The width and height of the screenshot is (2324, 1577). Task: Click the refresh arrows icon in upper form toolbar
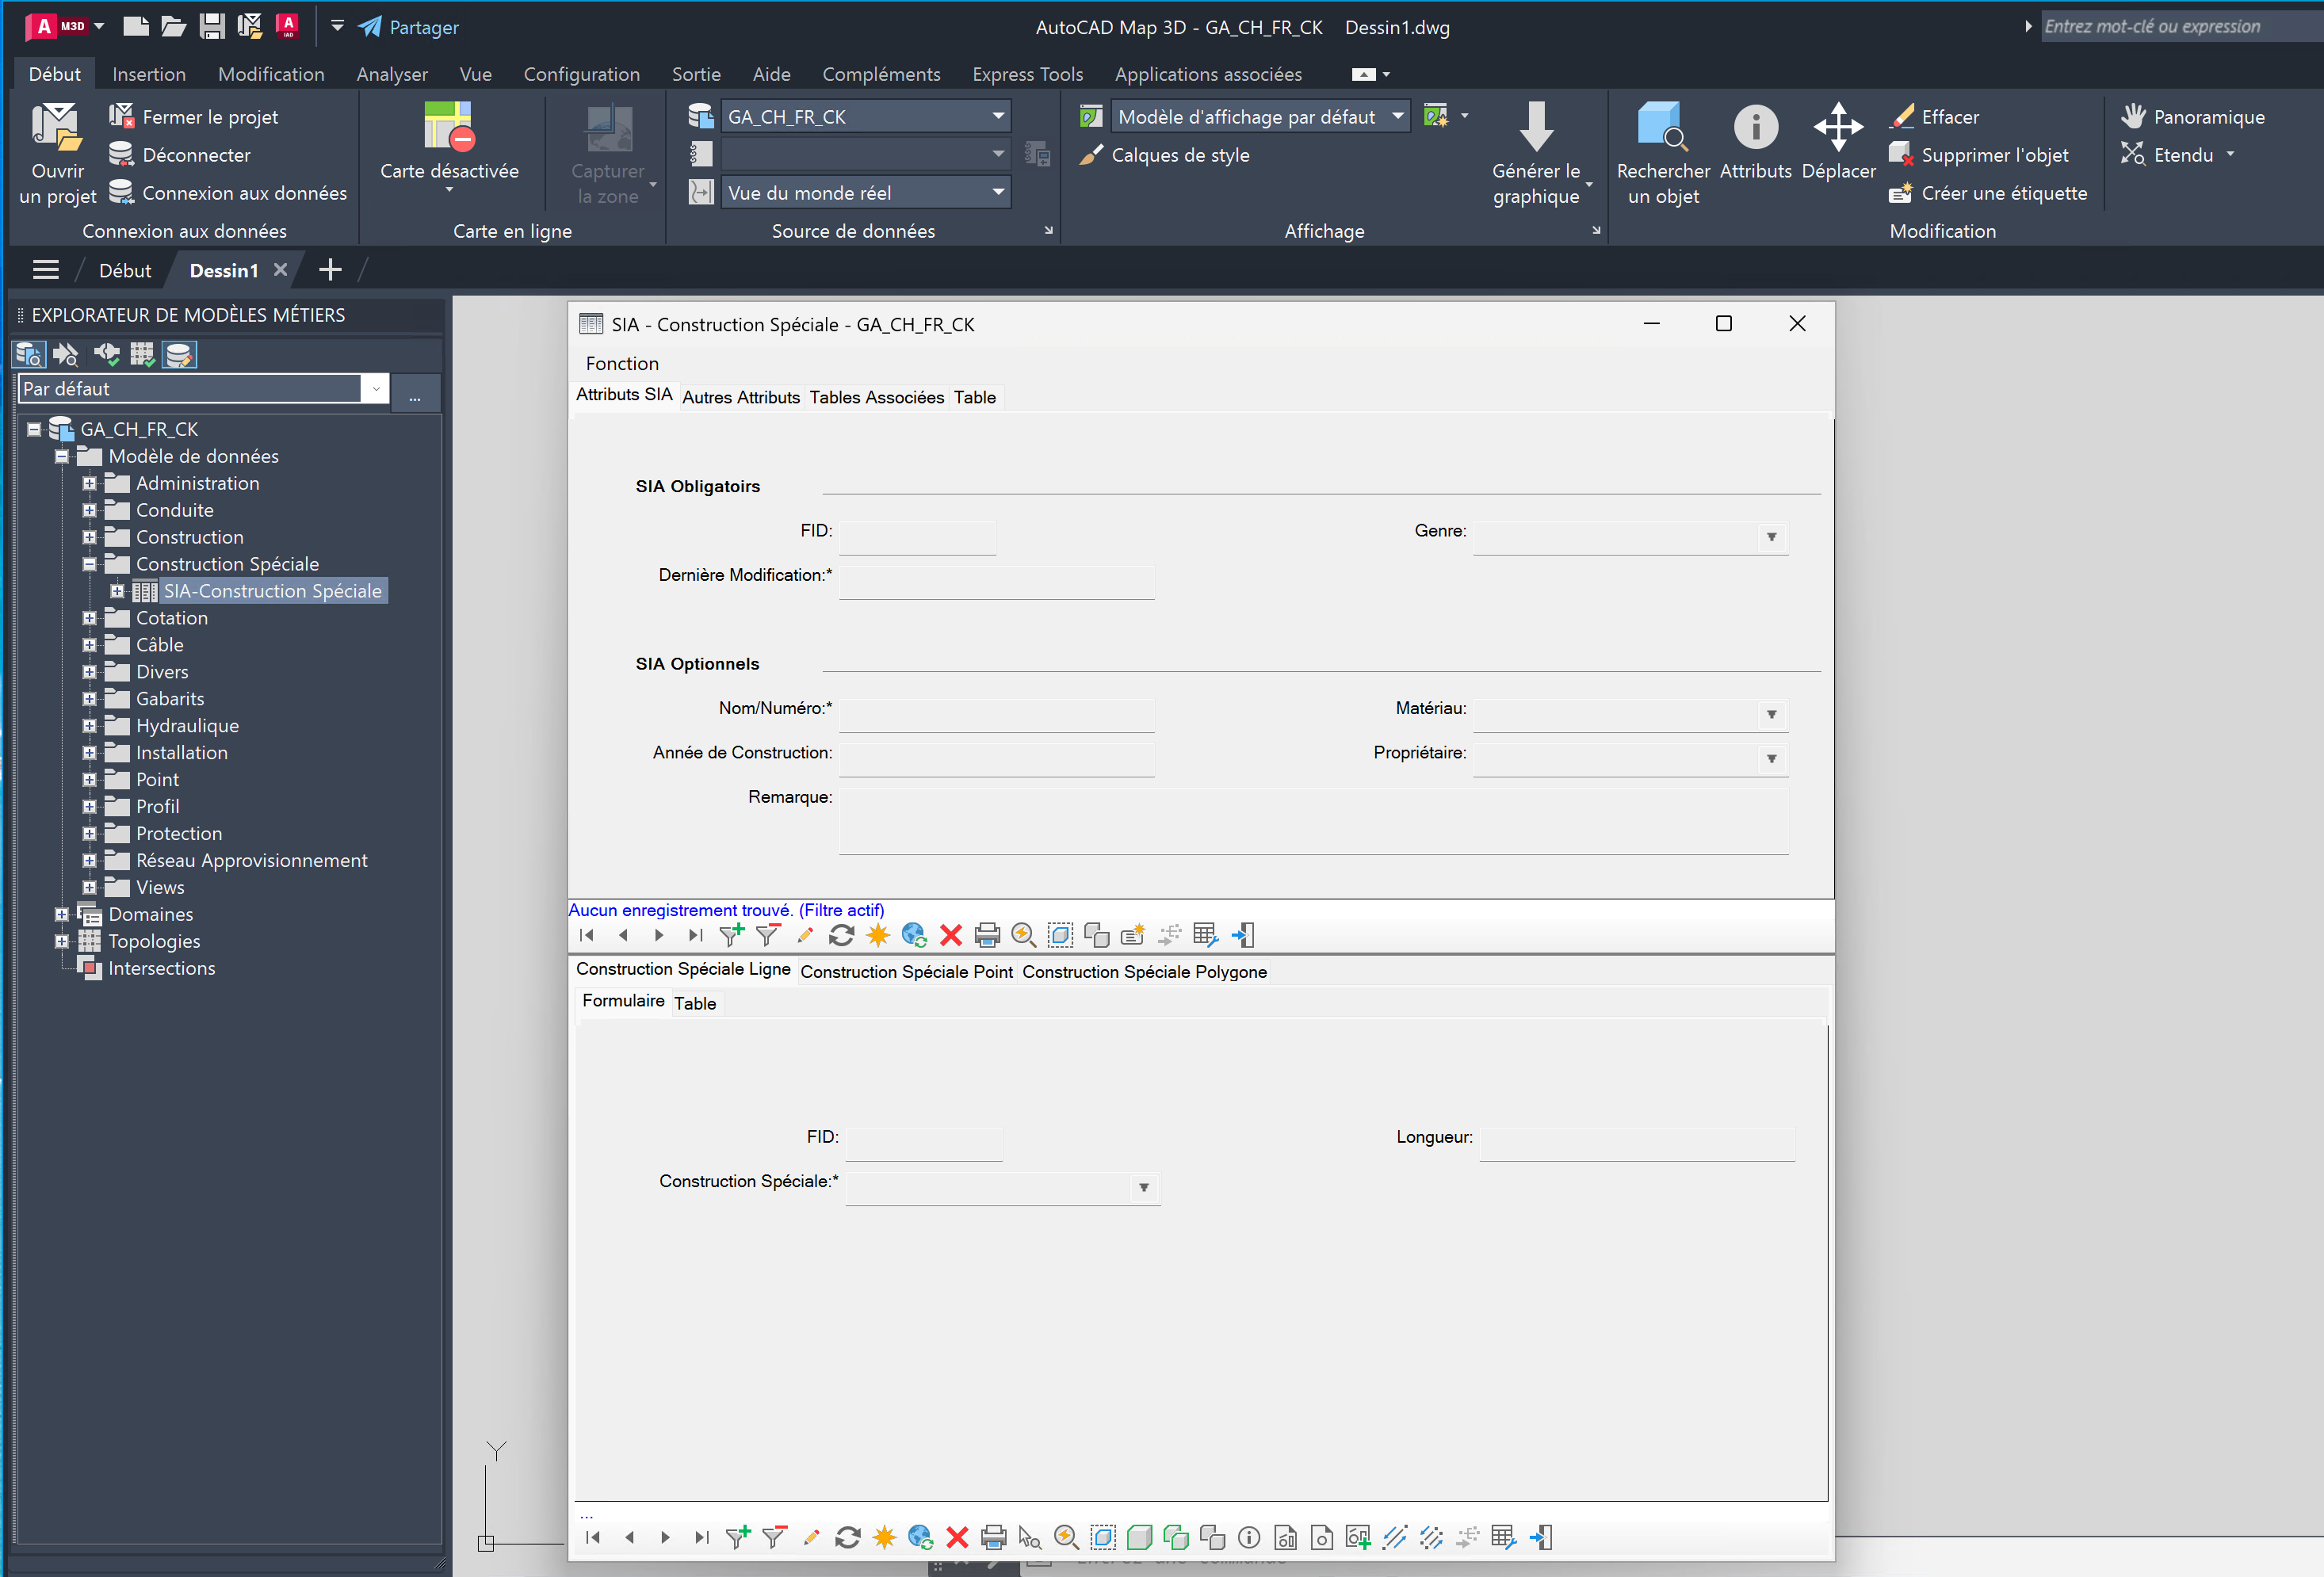pos(841,935)
